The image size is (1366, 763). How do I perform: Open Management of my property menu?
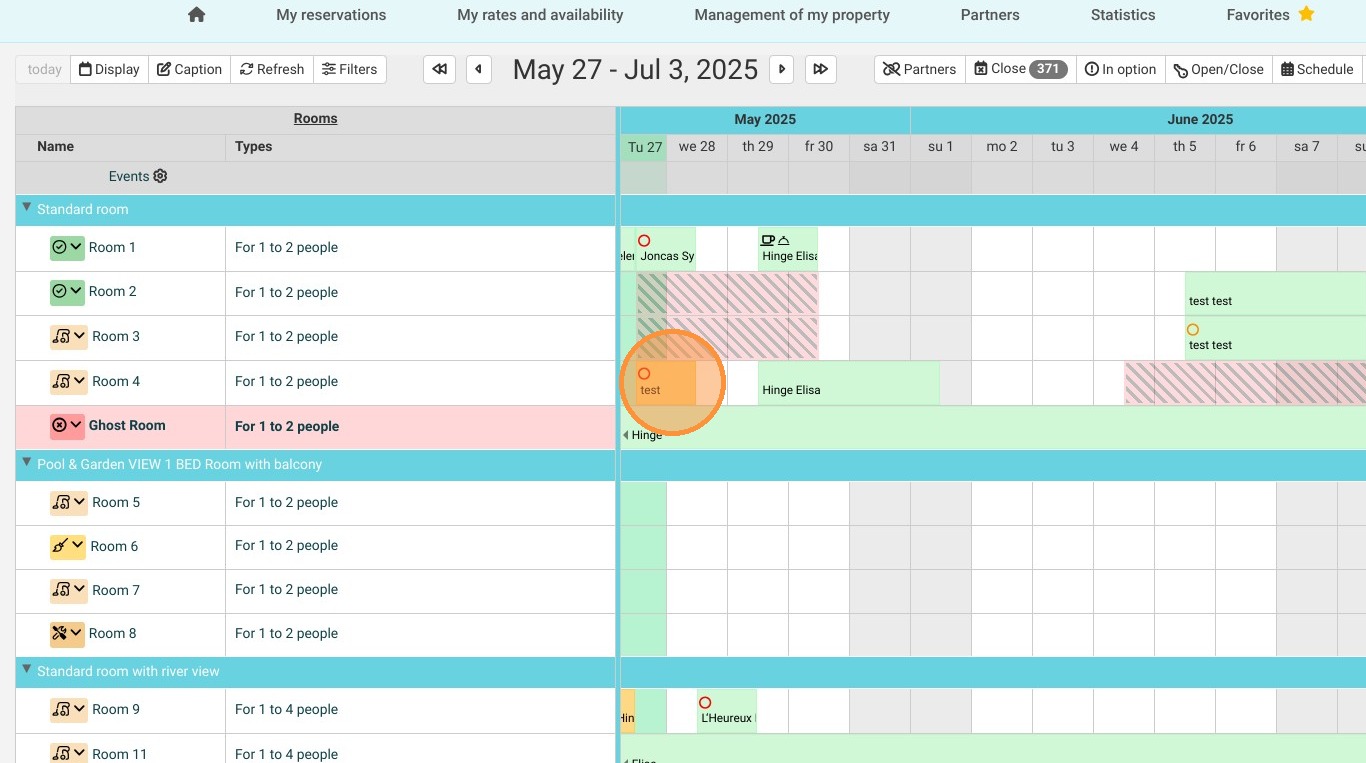[x=792, y=15]
